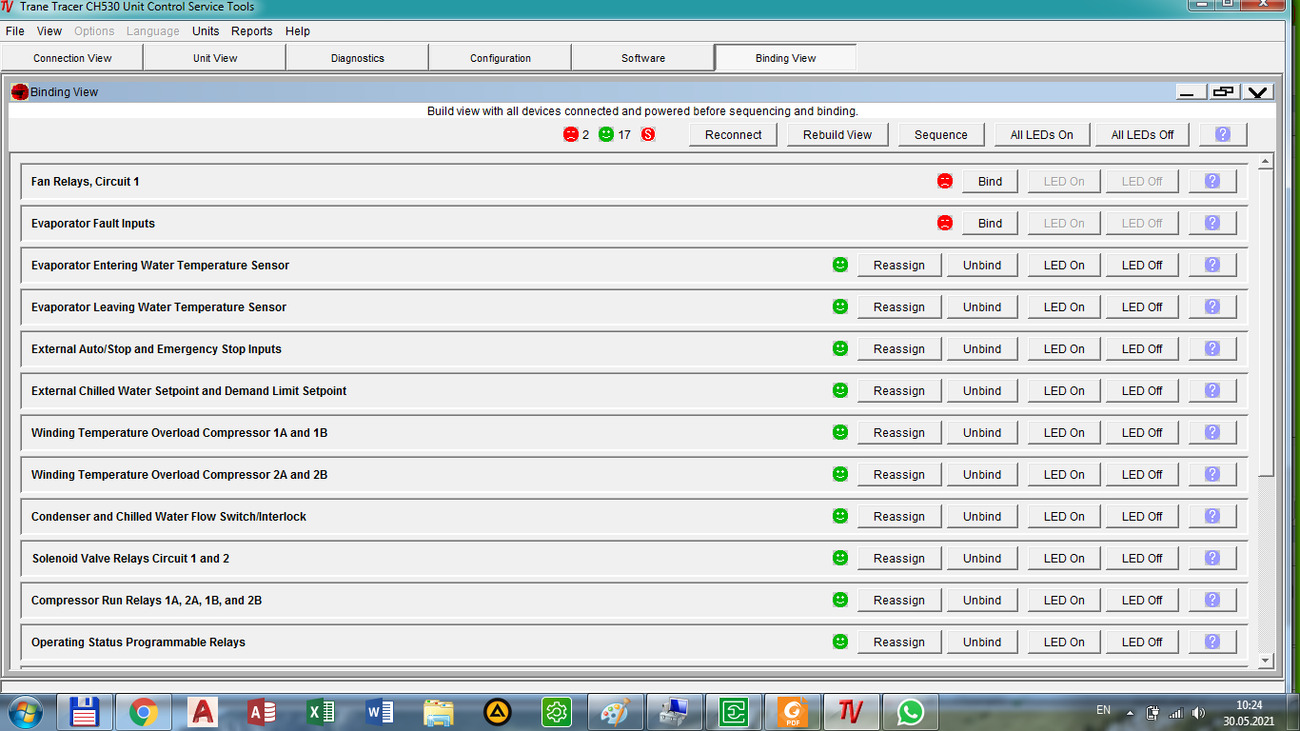Viewport: 1300px width, 731px height.
Task: Open Word from the taskbar
Action: (x=379, y=712)
